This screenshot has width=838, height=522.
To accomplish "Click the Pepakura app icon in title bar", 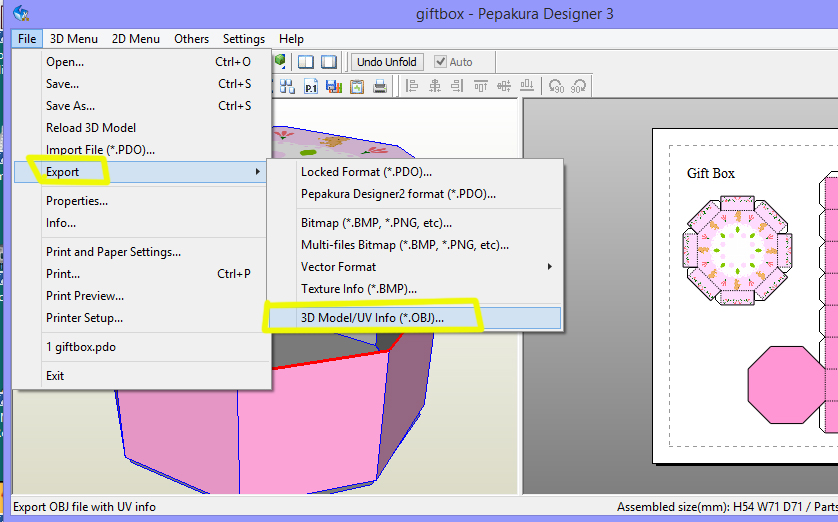I will tap(21, 13).
